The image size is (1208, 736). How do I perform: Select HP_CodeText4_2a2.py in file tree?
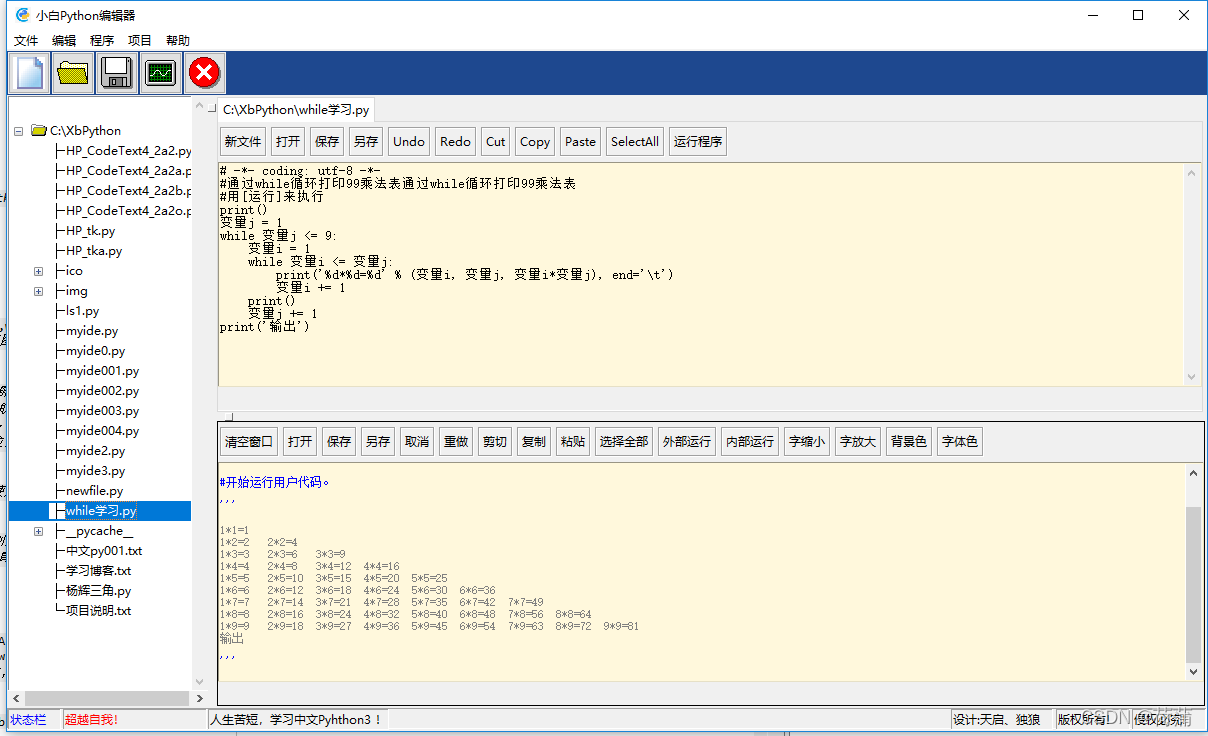pos(128,151)
